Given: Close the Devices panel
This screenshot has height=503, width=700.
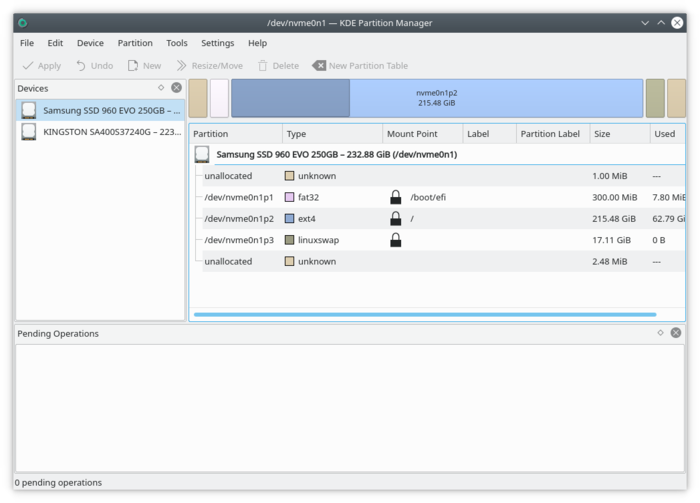Looking at the screenshot, I should click(x=176, y=88).
